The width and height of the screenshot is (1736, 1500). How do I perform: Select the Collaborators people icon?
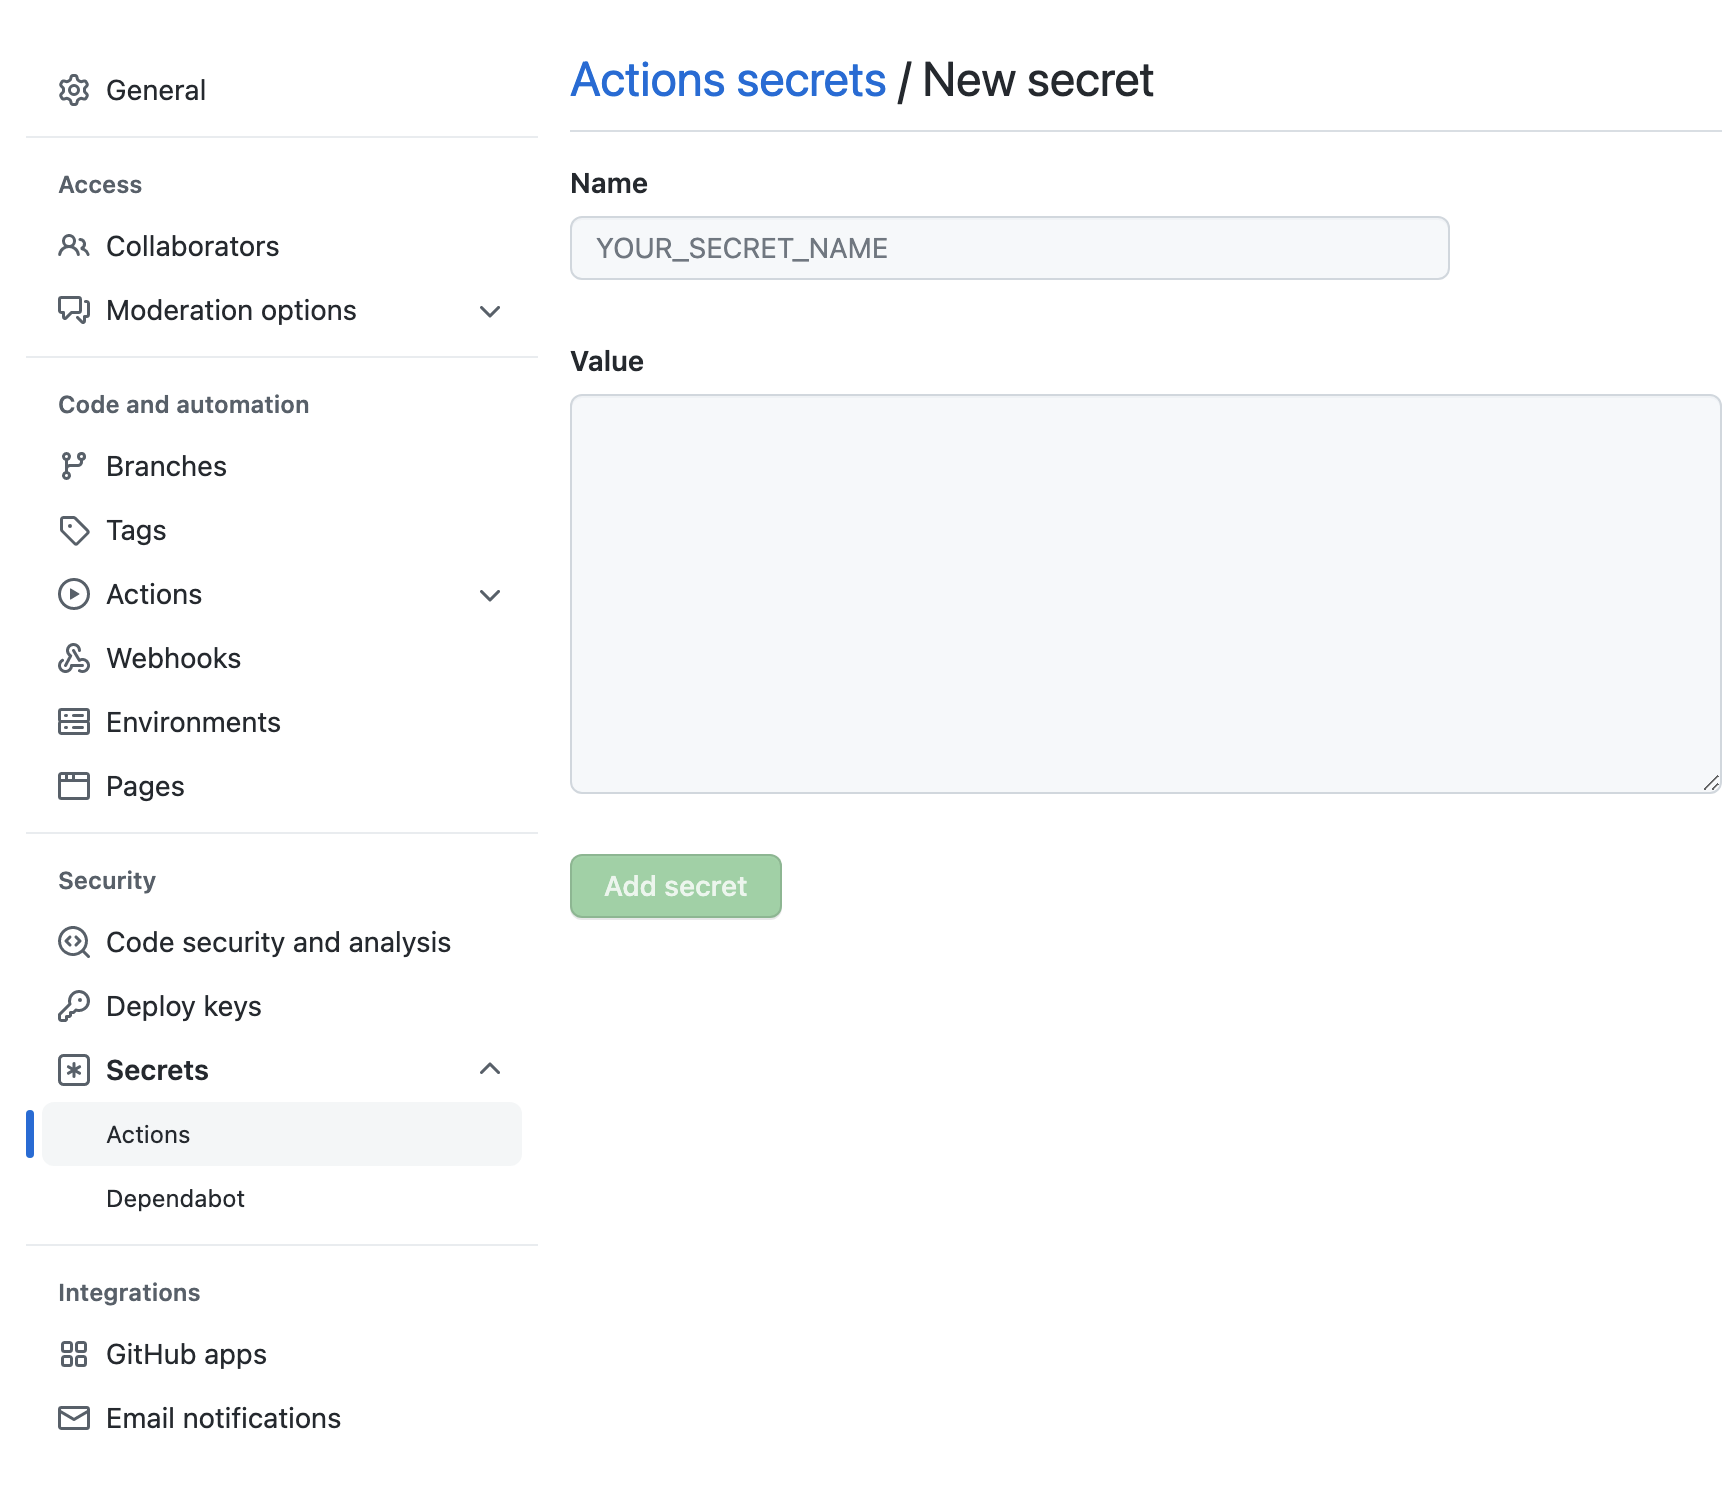pyautogui.click(x=74, y=246)
